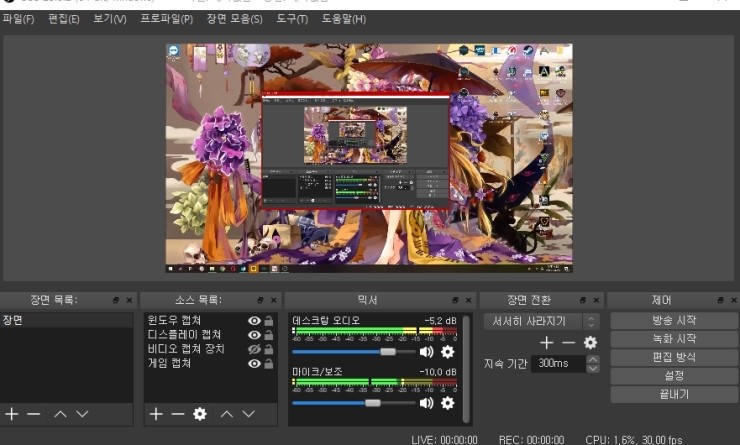Open the 보기(V) menu
740x445 pixels.
pyautogui.click(x=109, y=19)
